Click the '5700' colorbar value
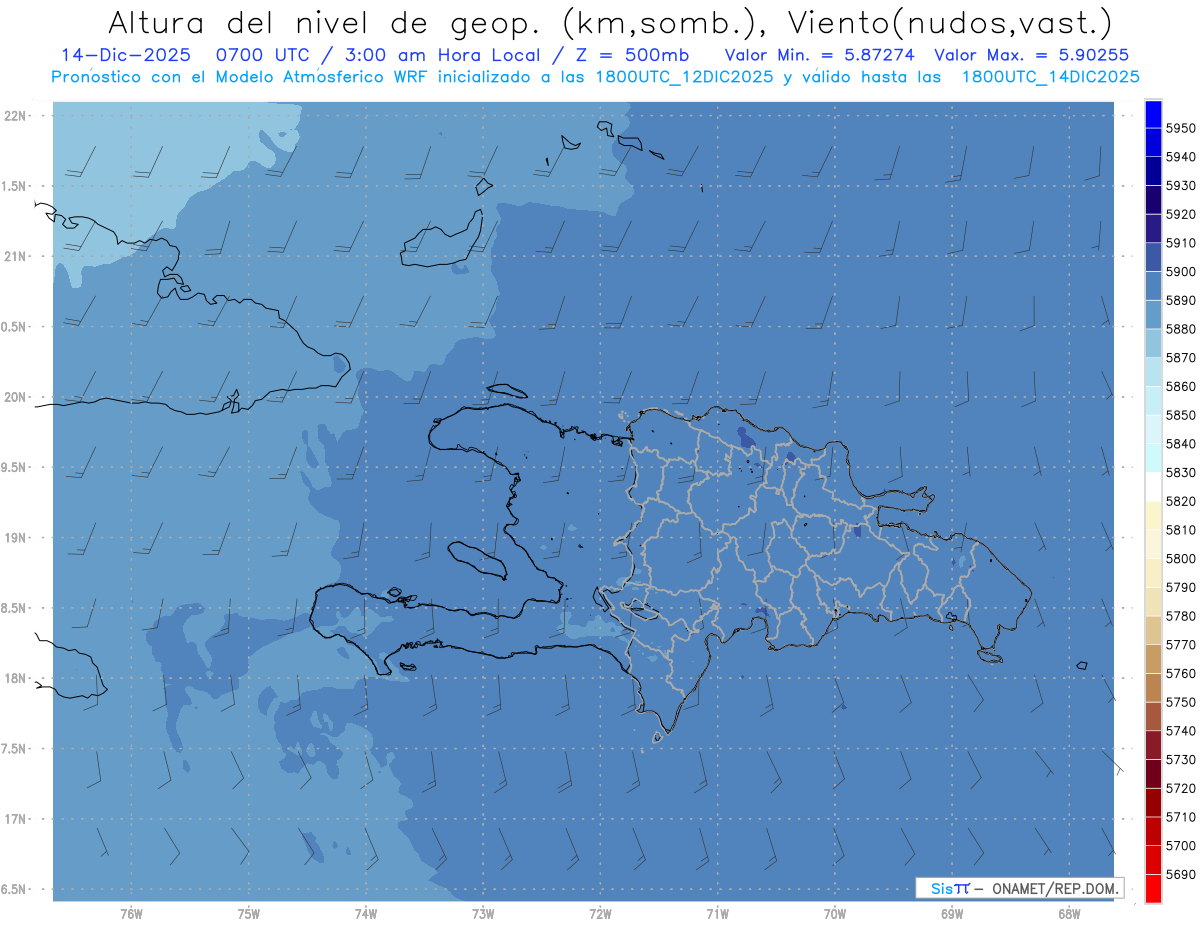The height and width of the screenshot is (927, 1200). [1181, 846]
